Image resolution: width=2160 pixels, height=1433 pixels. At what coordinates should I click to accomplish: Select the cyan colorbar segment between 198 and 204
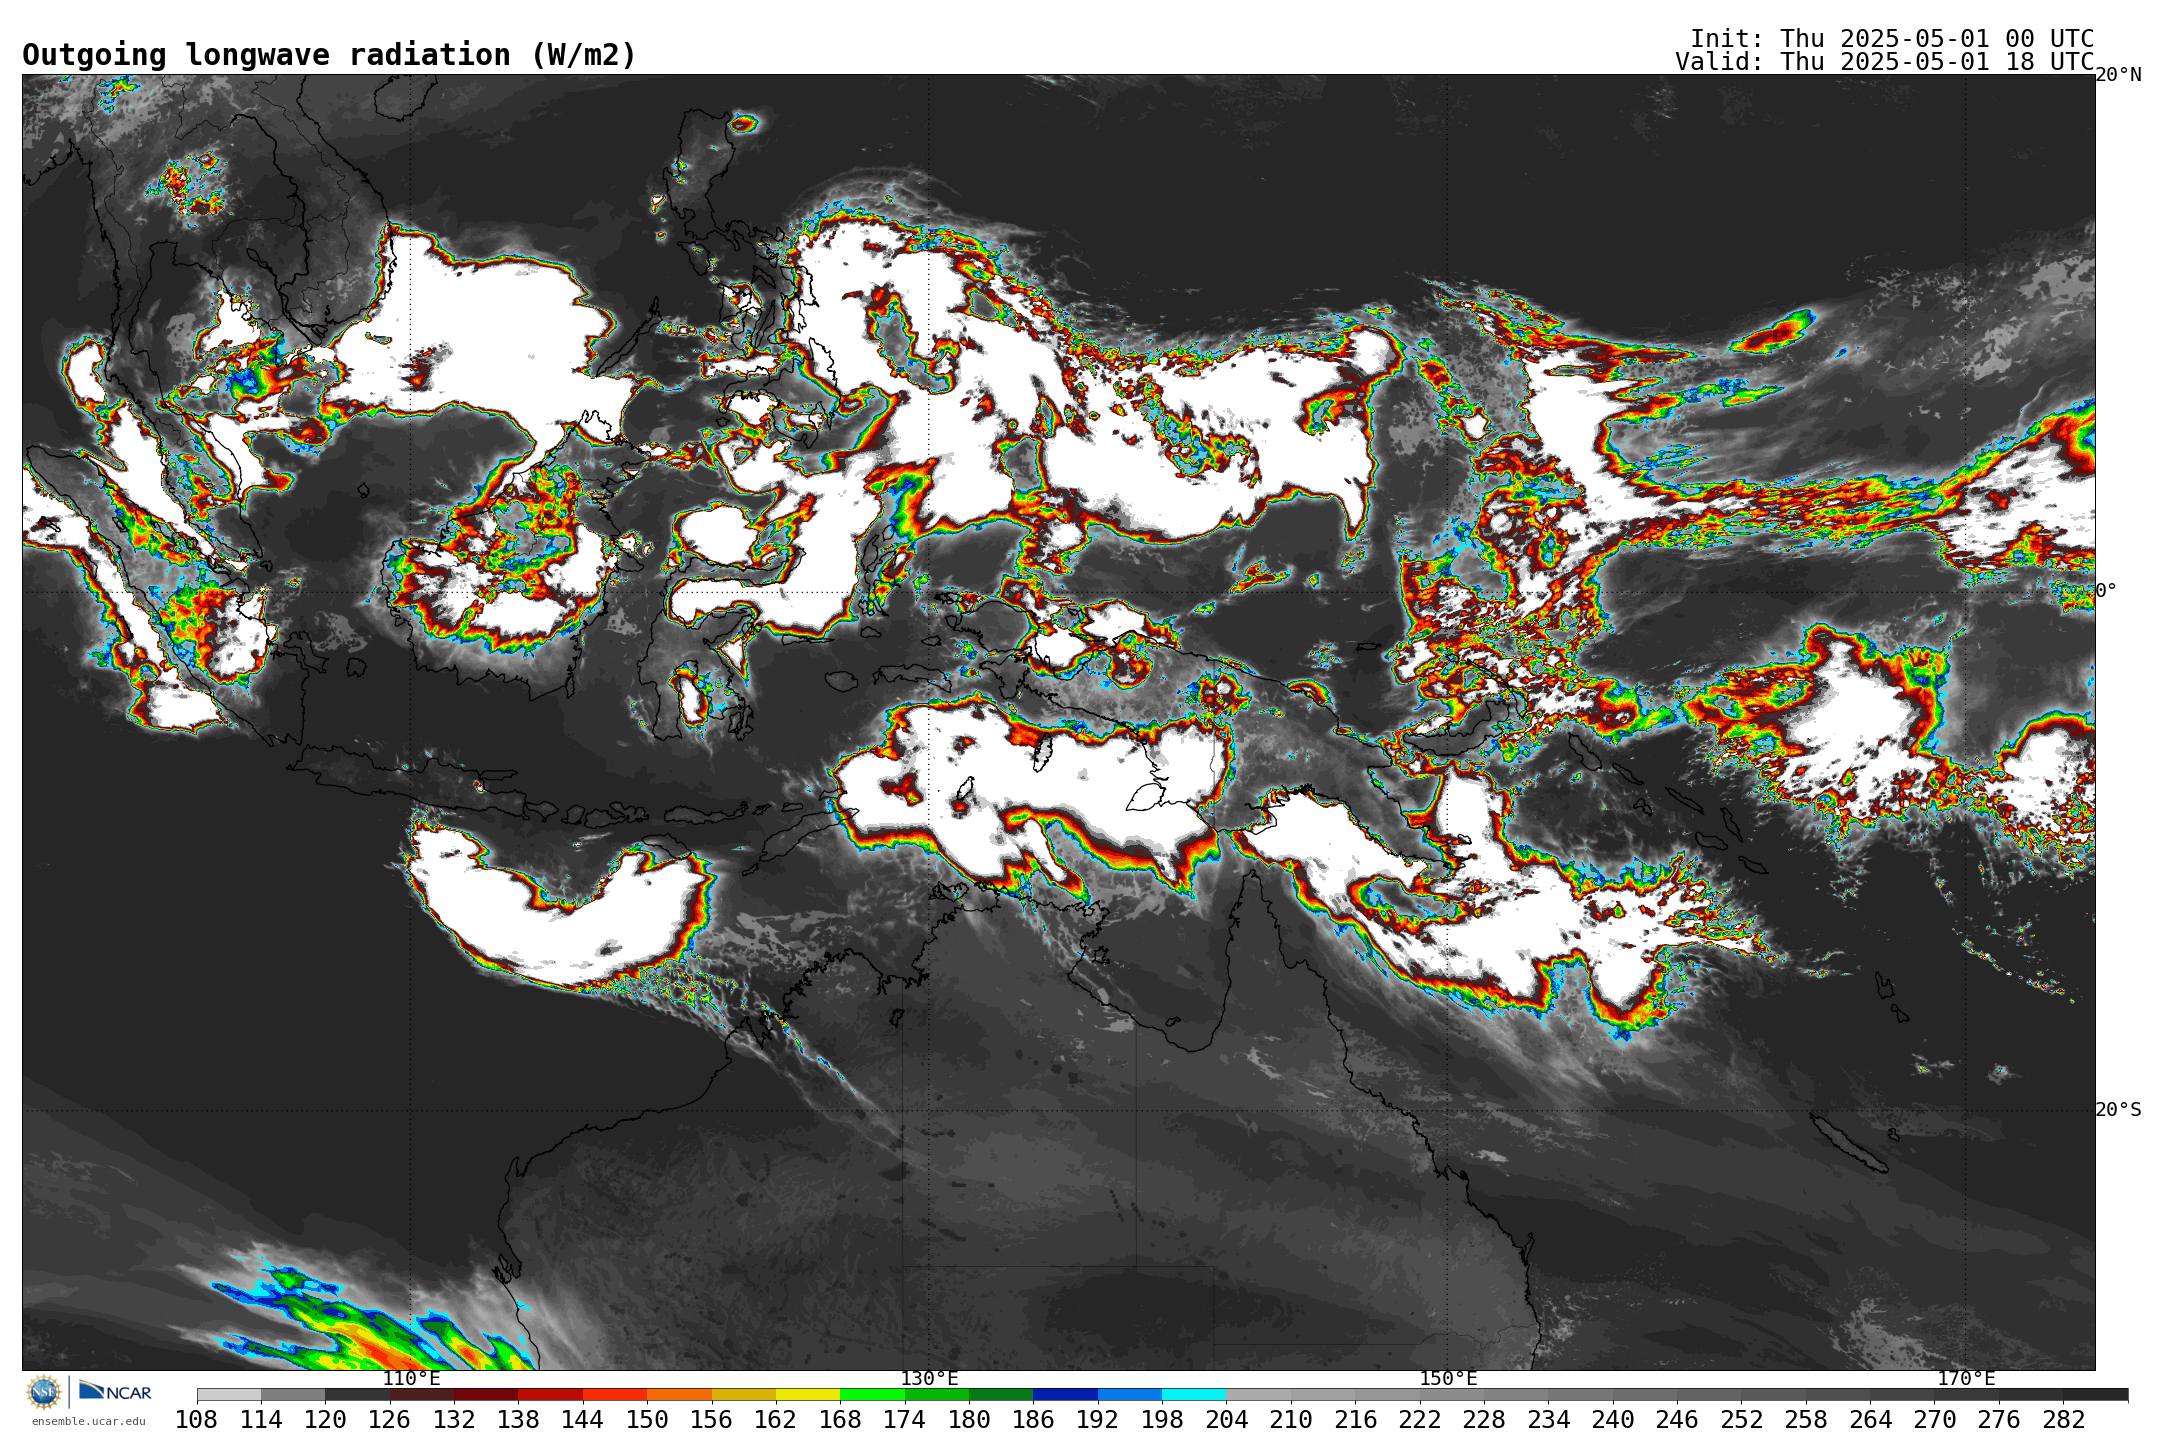click(x=1194, y=1394)
